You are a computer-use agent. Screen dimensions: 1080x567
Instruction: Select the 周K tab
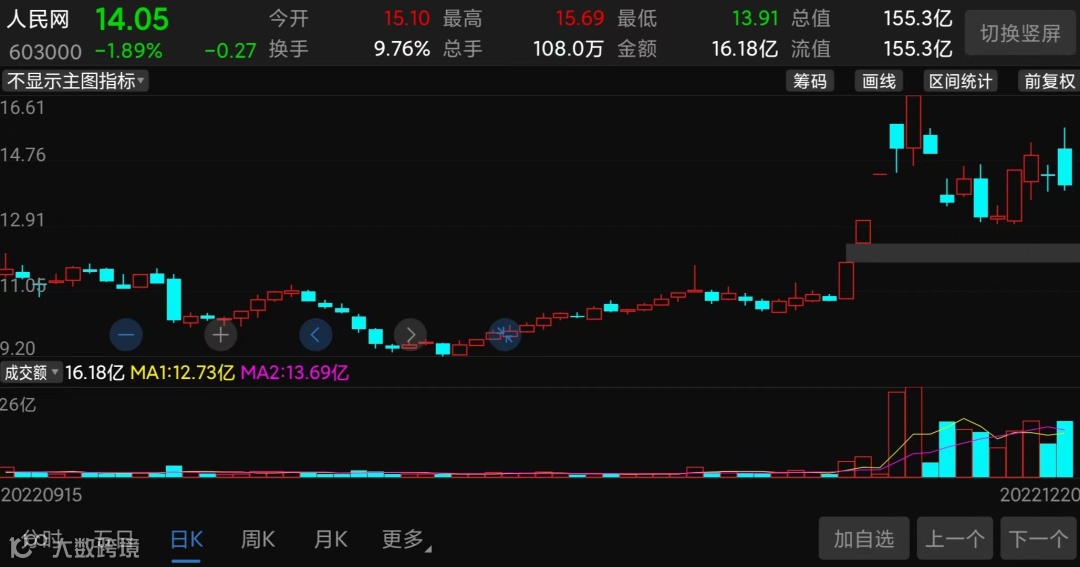tap(258, 539)
